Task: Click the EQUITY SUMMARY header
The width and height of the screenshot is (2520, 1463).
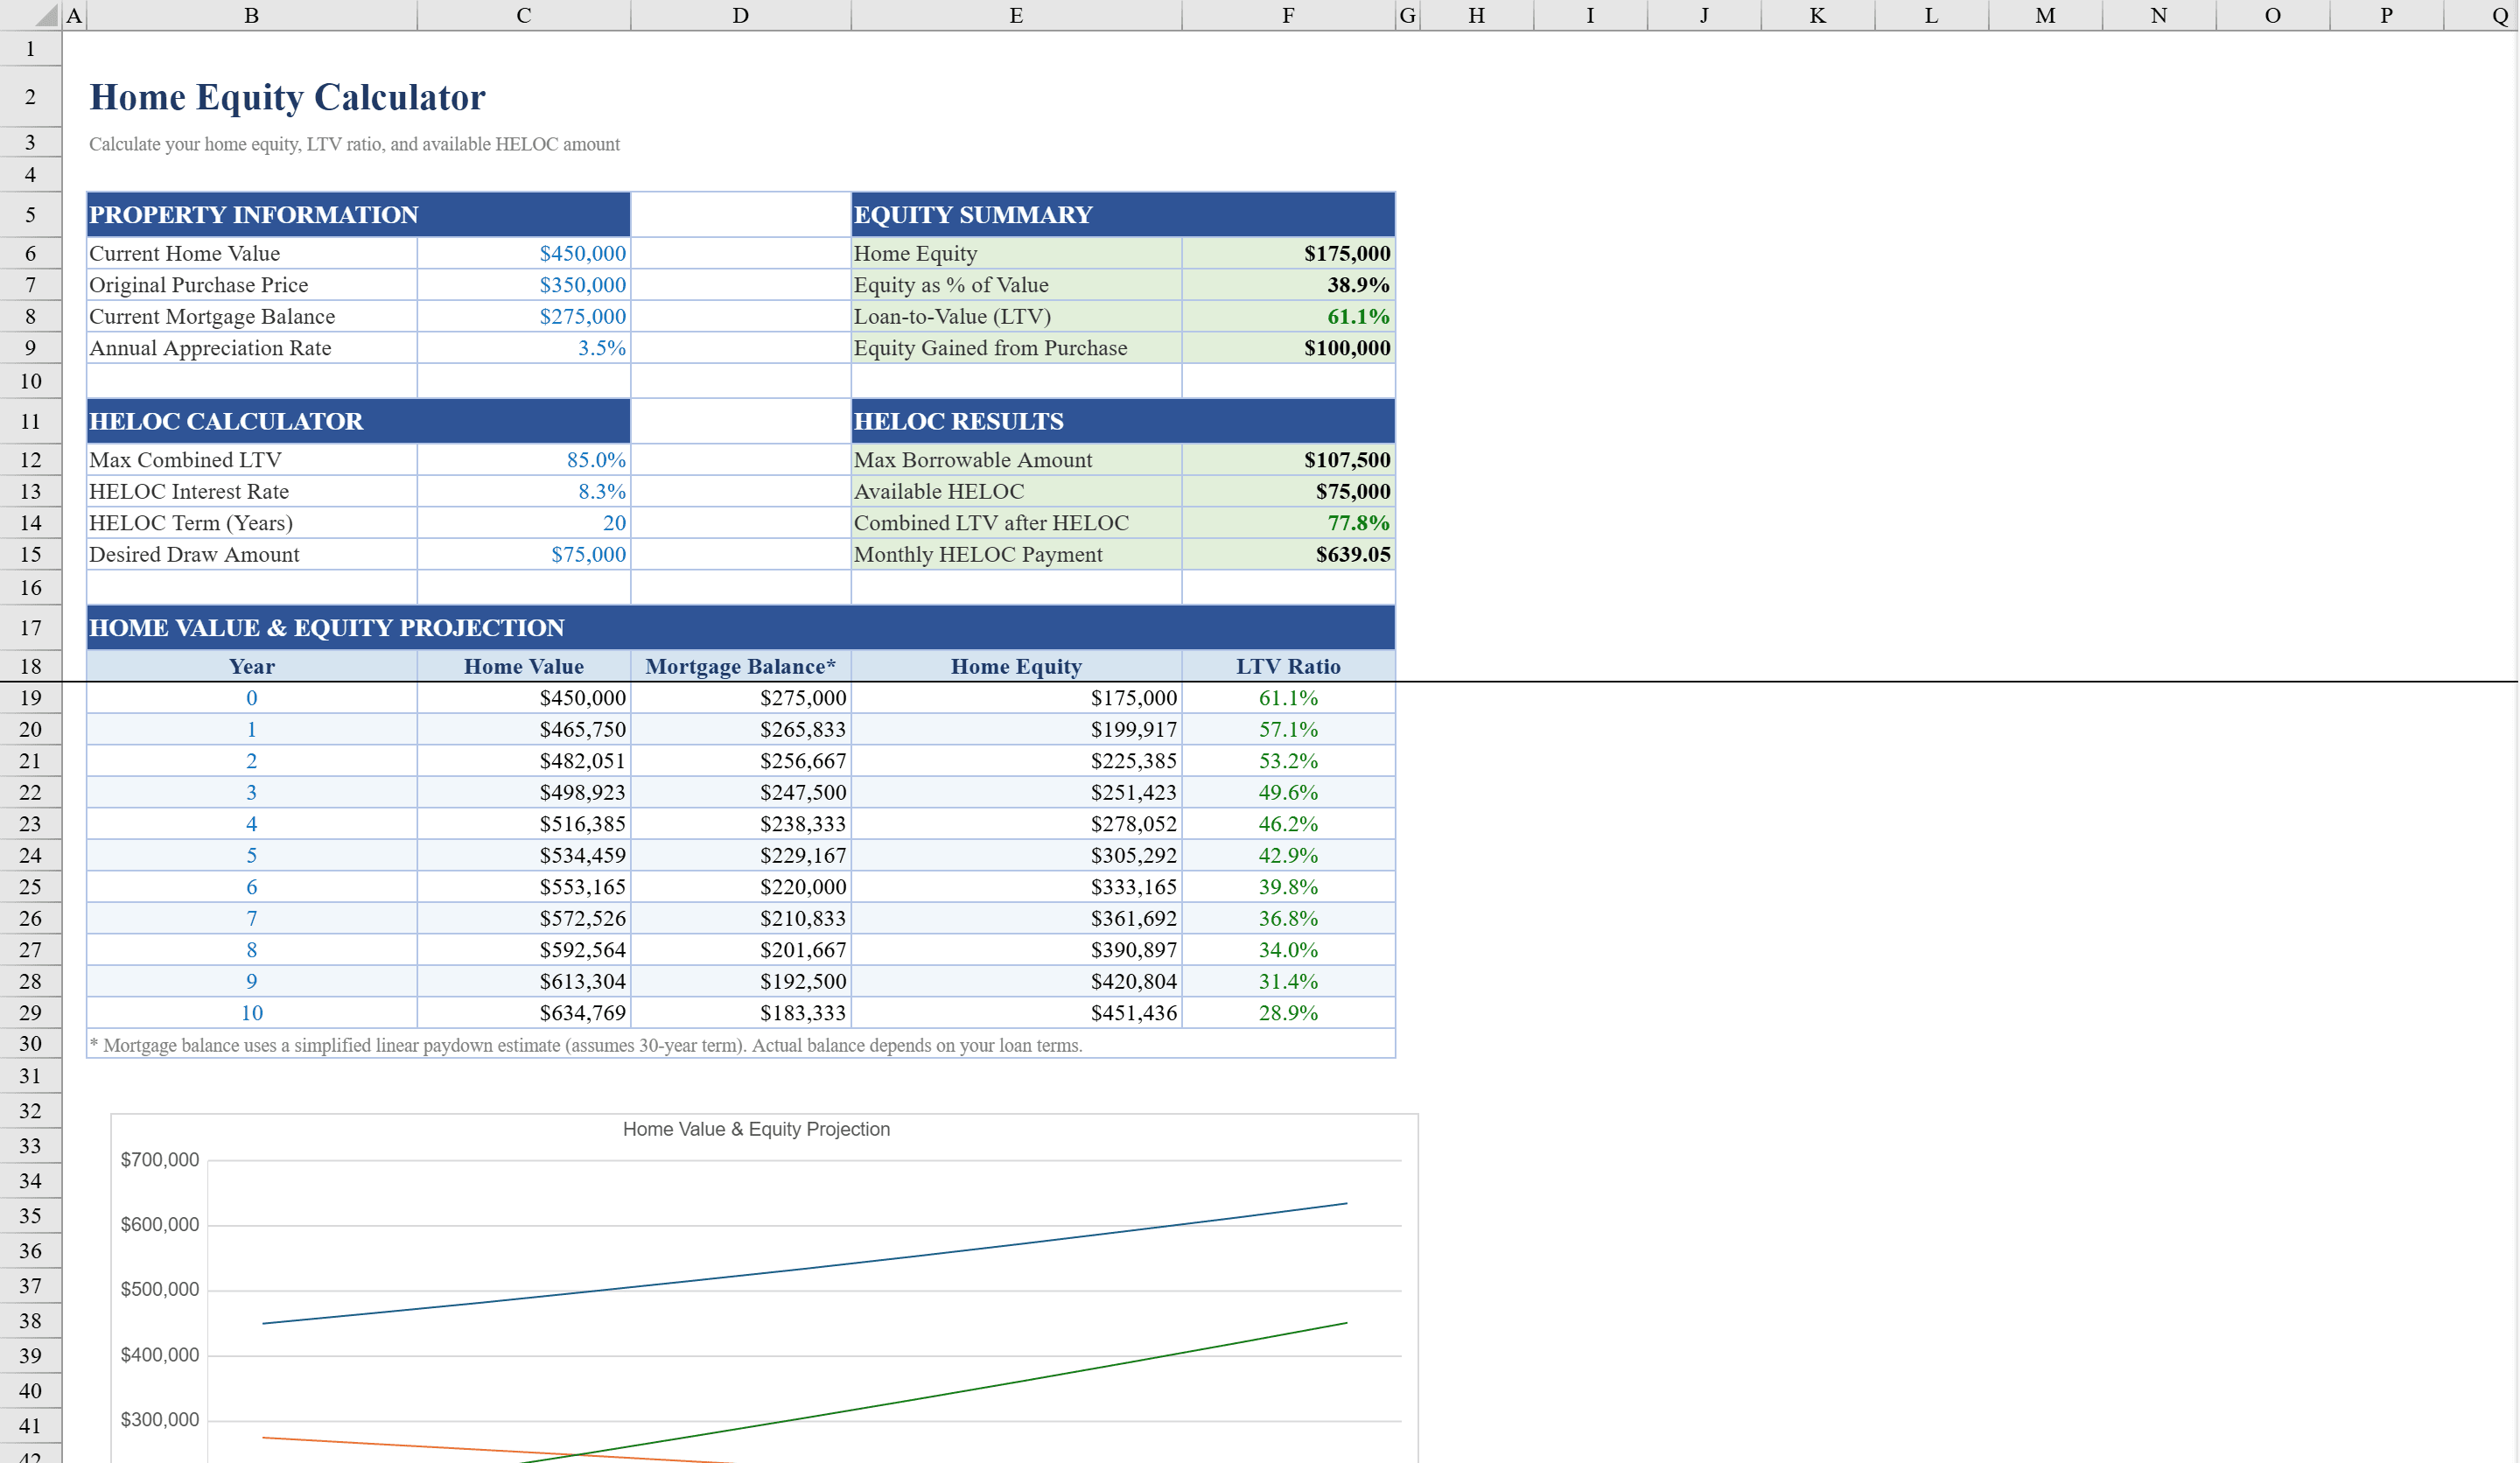Action: click(x=1123, y=214)
